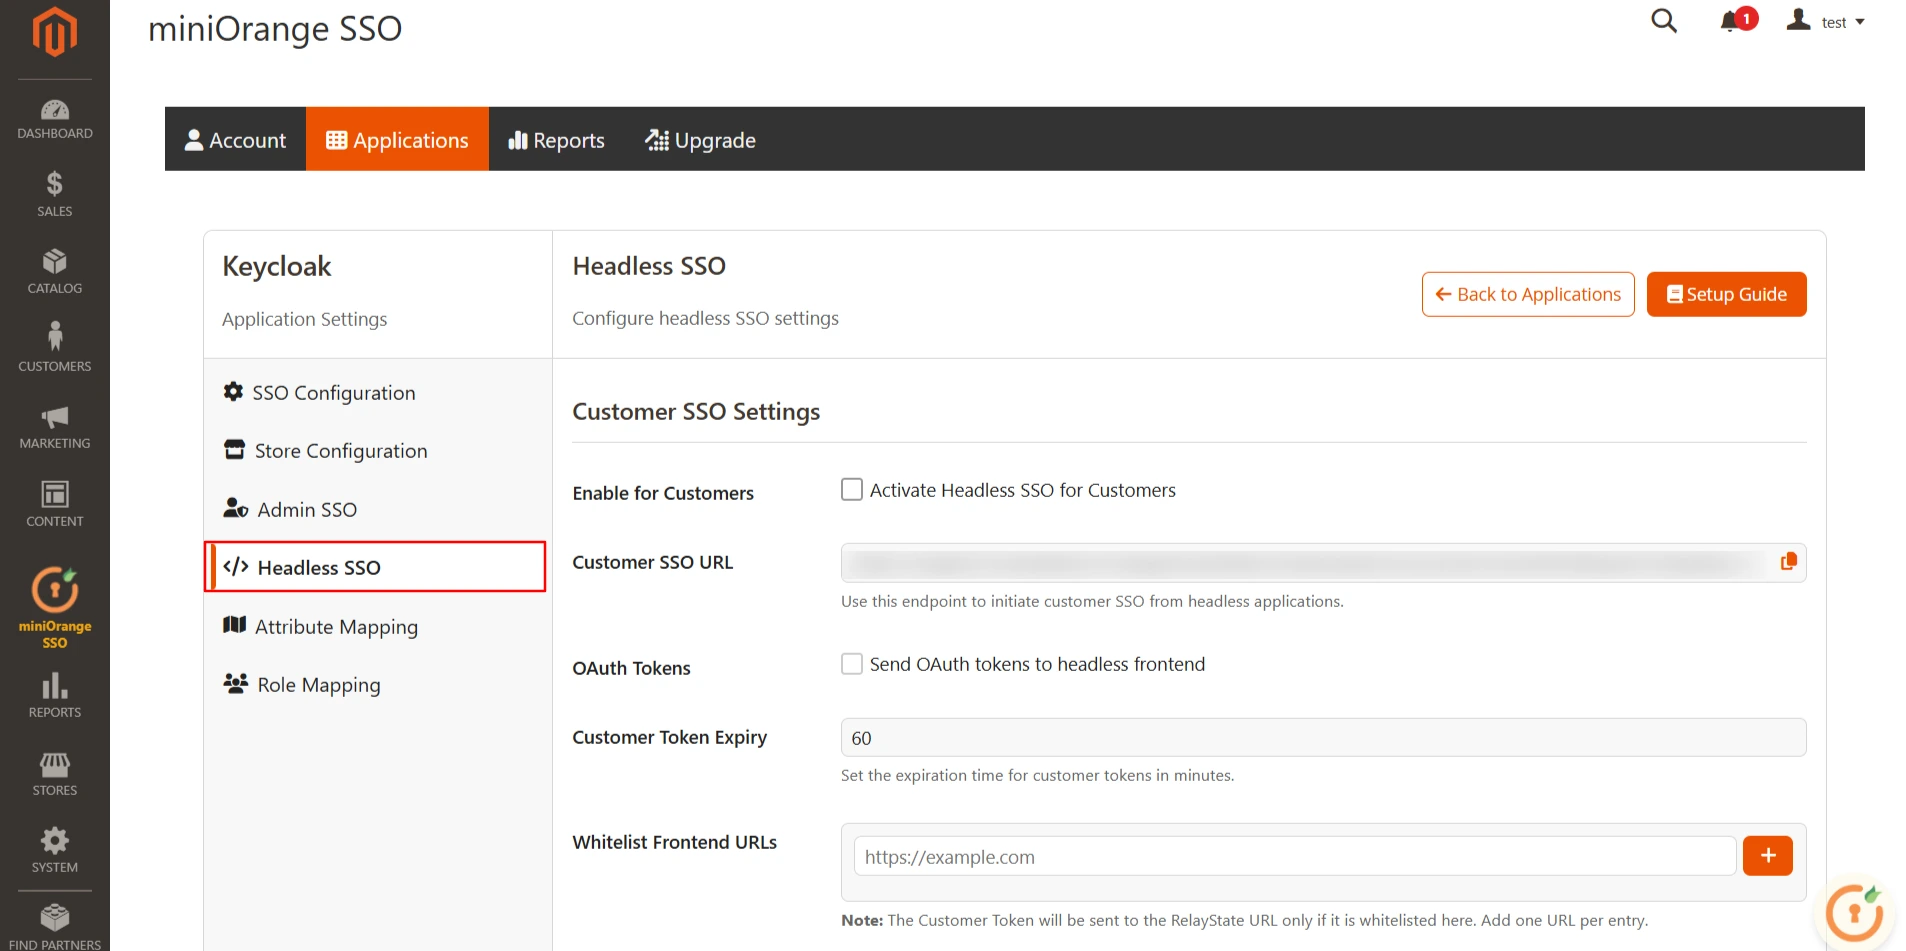Open the System sidebar icon
The width and height of the screenshot is (1906, 951).
[x=54, y=840]
